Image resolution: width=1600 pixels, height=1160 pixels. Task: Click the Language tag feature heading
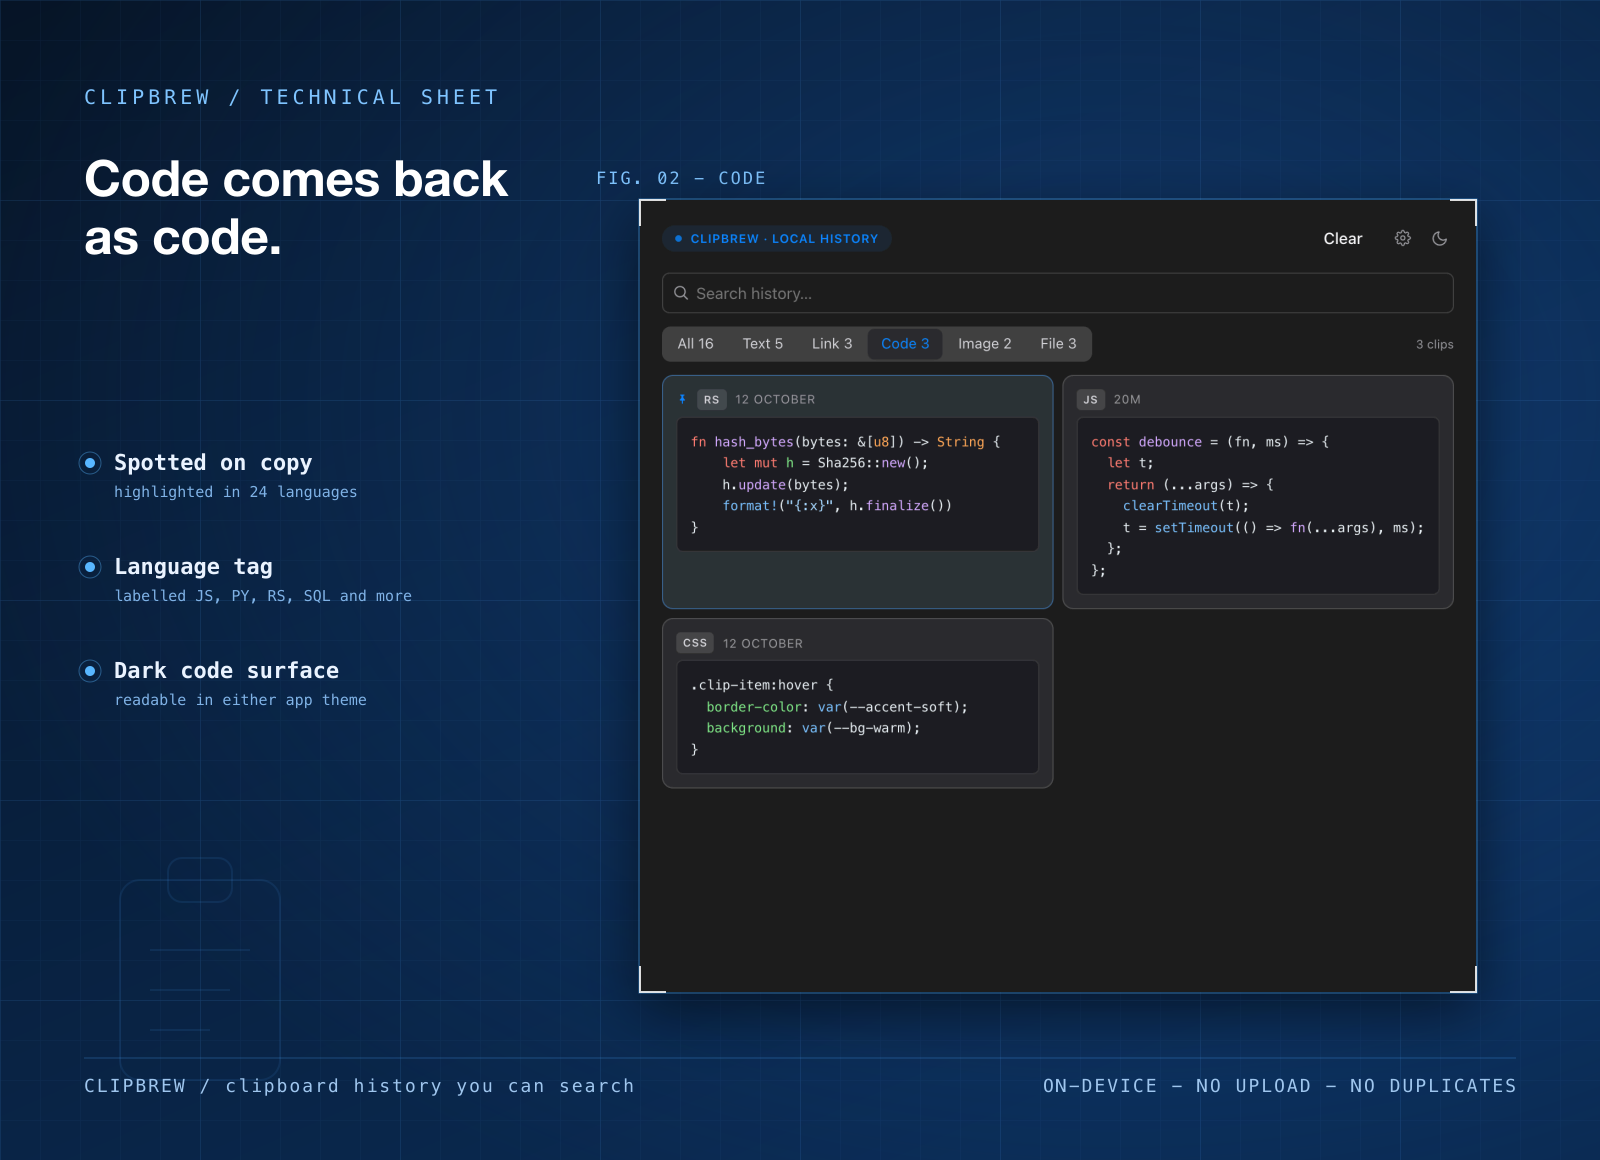pos(193,567)
